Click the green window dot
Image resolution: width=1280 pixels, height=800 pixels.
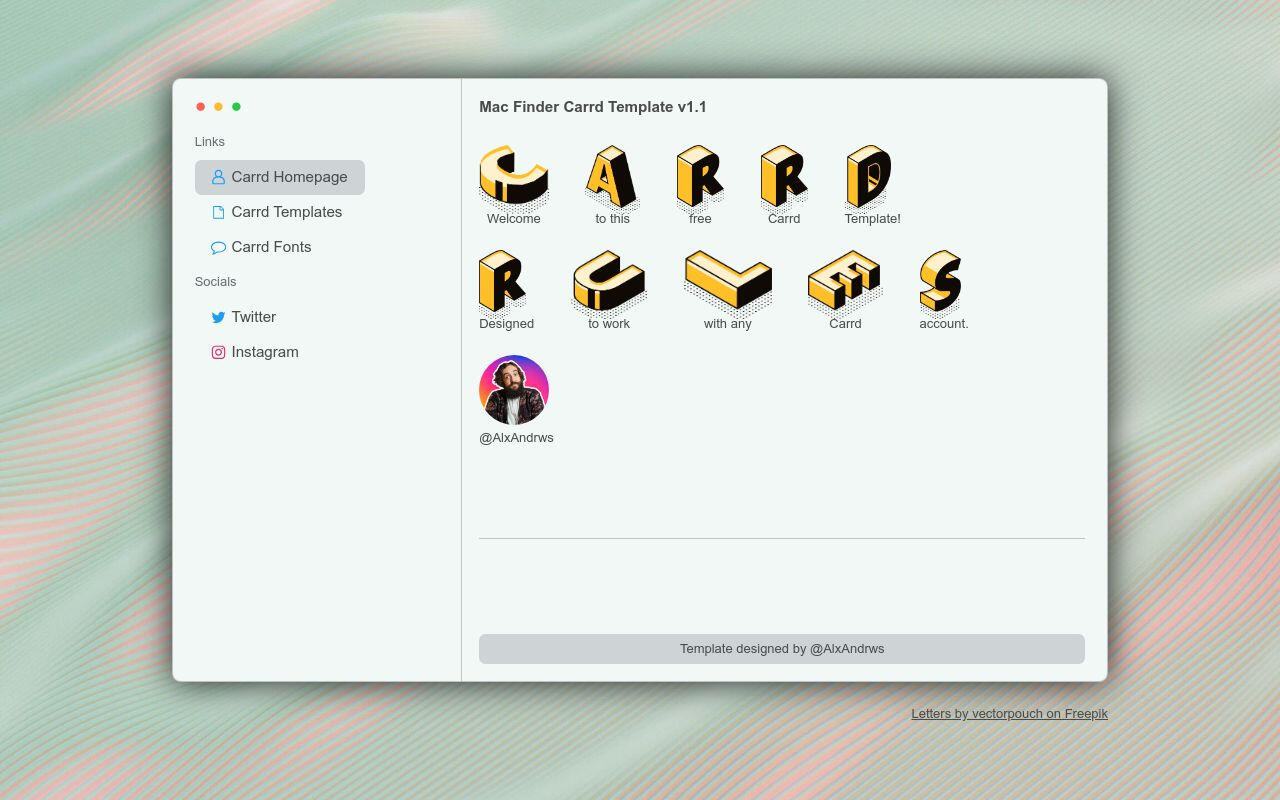236,107
